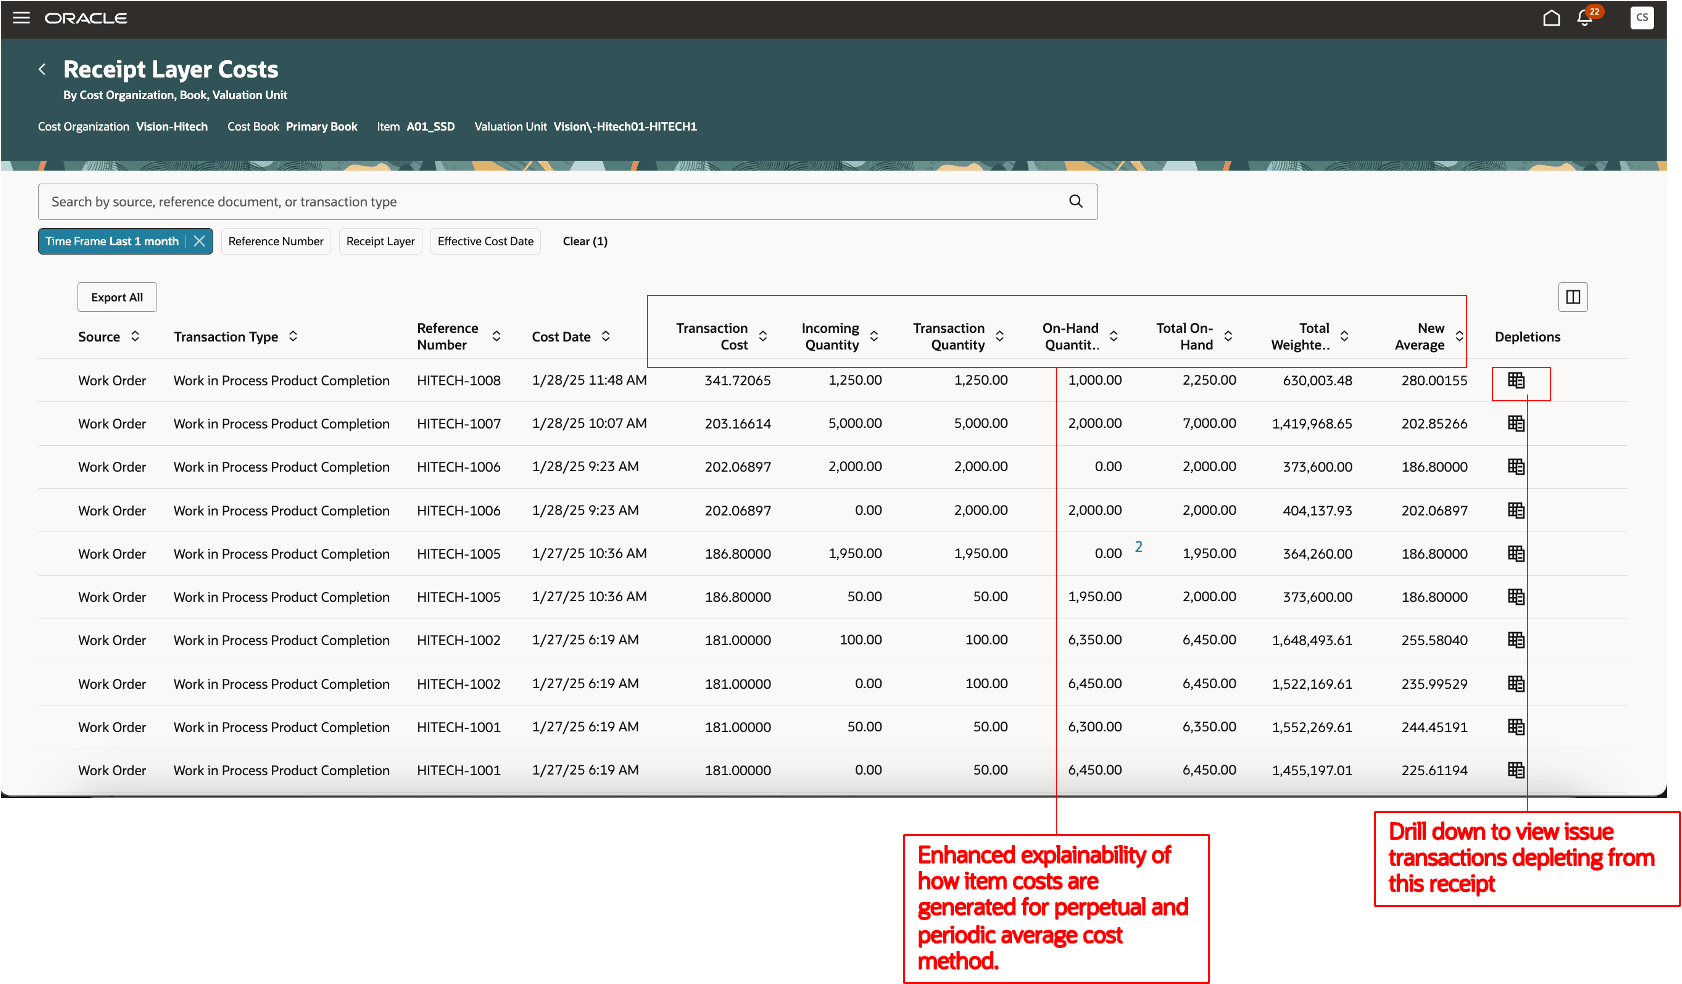Click the Export All button
The width and height of the screenshot is (1682, 984).
(x=116, y=296)
